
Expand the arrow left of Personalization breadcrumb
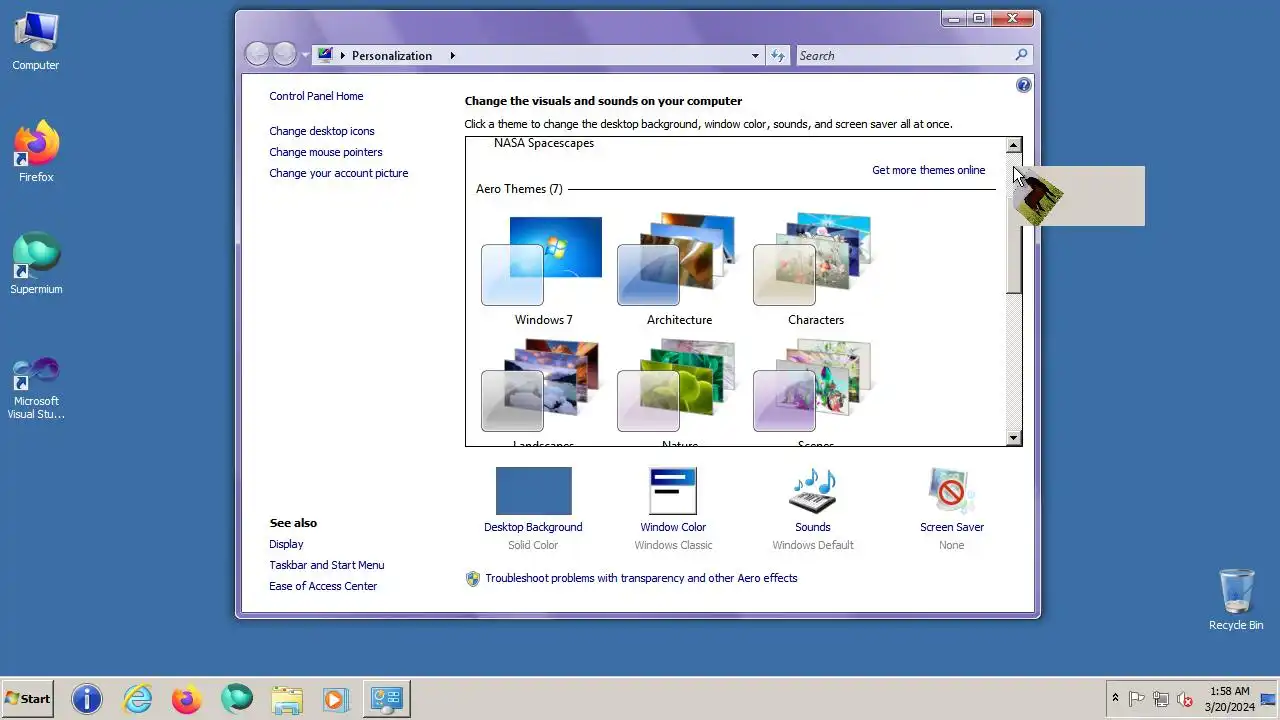tap(342, 56)
